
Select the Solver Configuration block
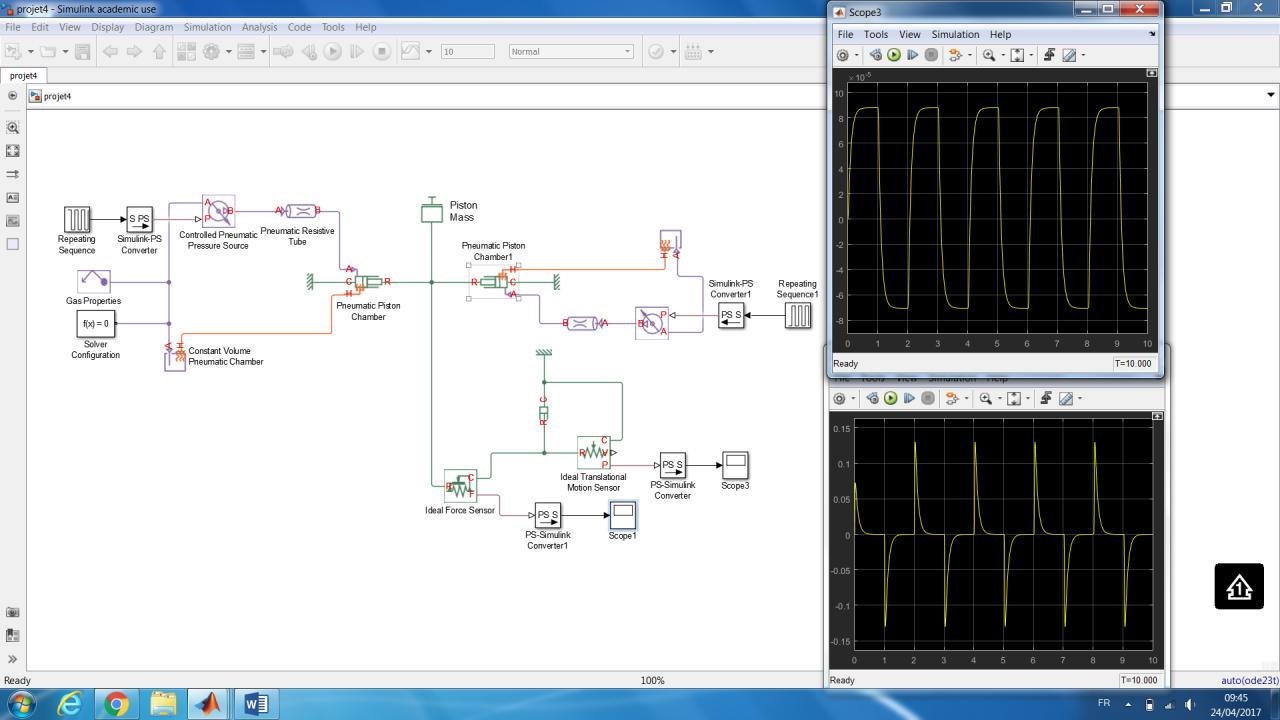95,324
